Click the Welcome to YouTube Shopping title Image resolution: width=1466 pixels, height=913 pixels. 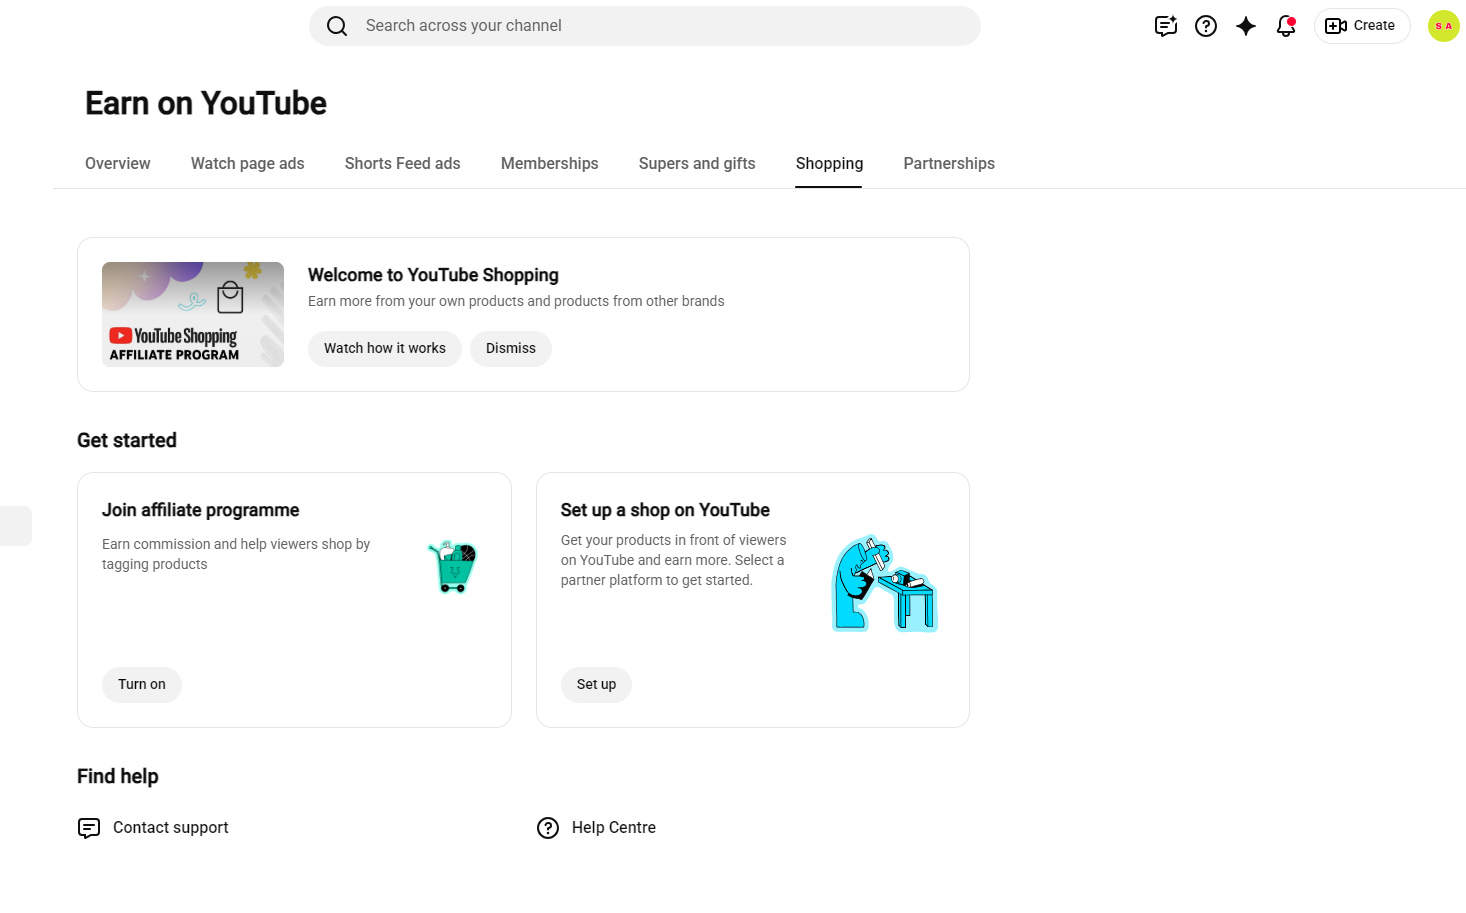(433, 275)
